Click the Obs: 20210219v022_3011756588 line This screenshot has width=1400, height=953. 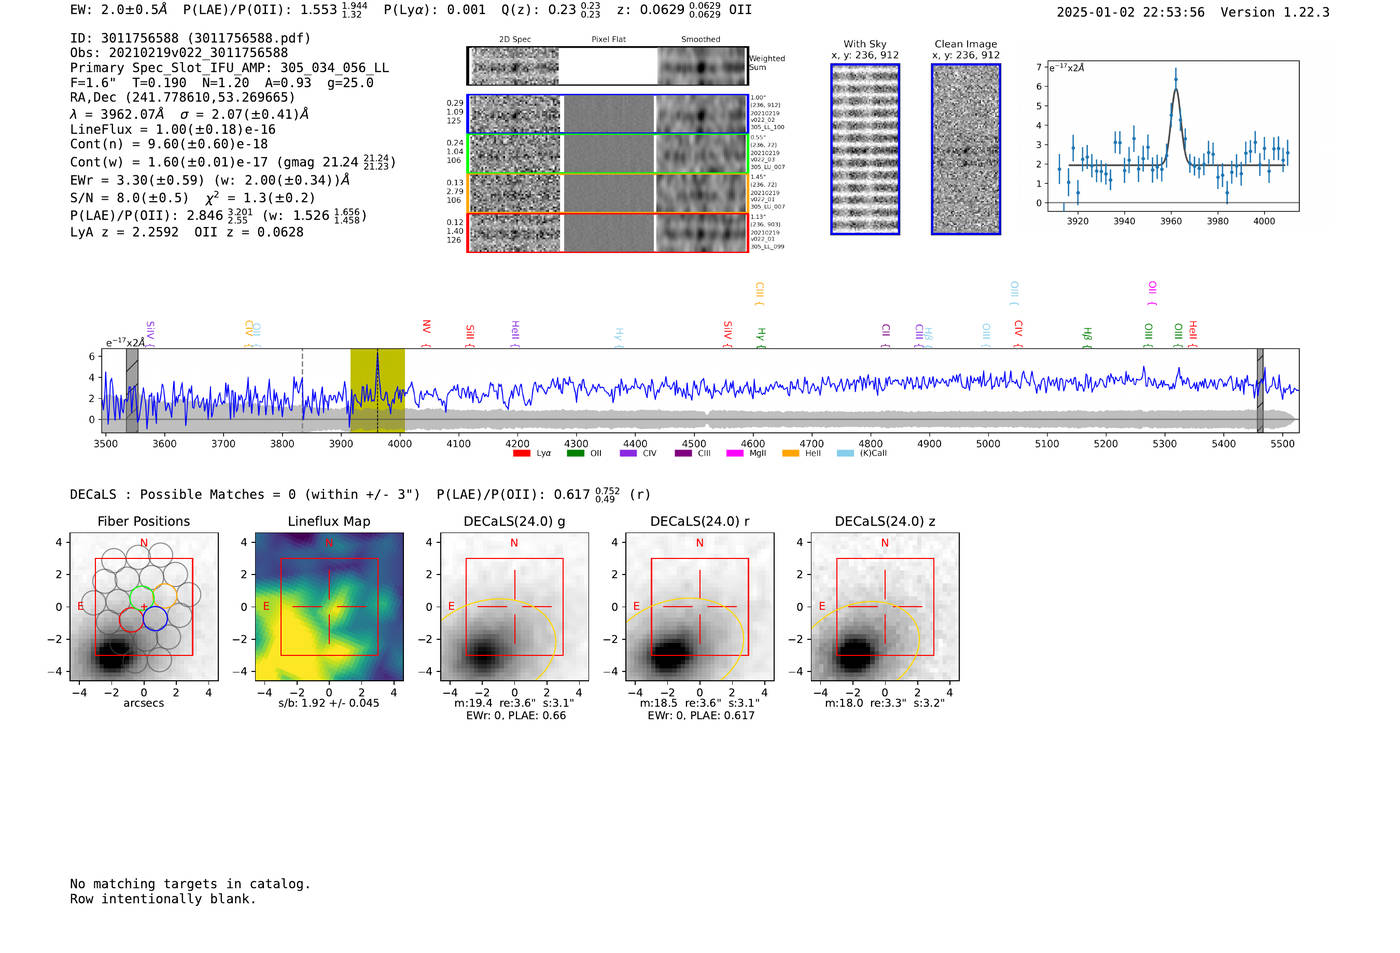(x=179, y=53)
